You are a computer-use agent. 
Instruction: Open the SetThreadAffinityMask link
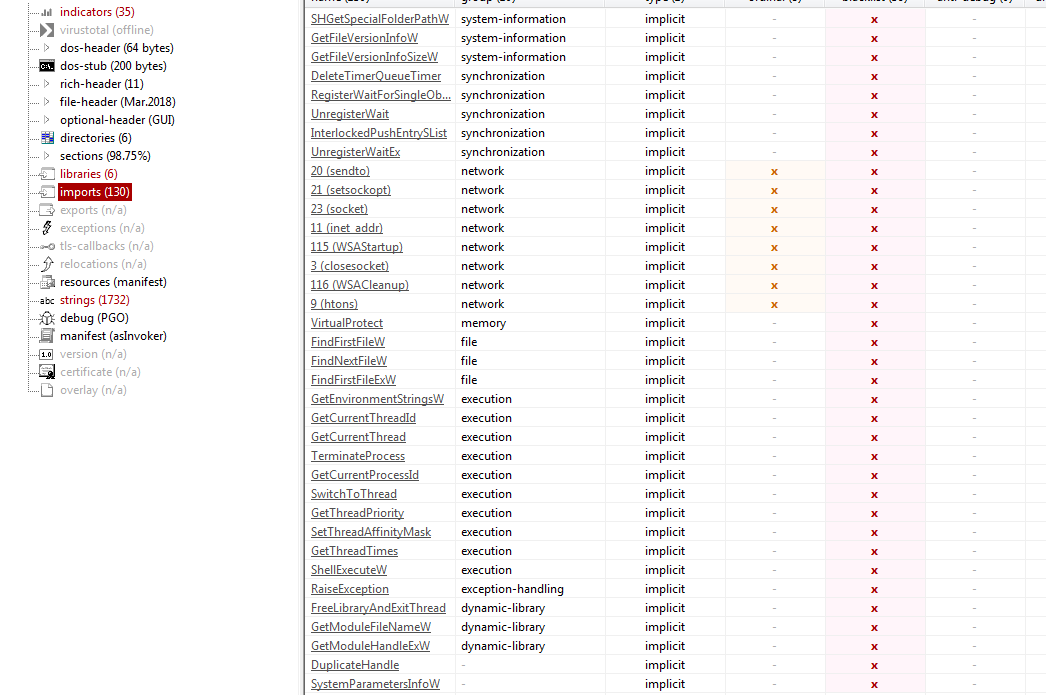point(371,532)
